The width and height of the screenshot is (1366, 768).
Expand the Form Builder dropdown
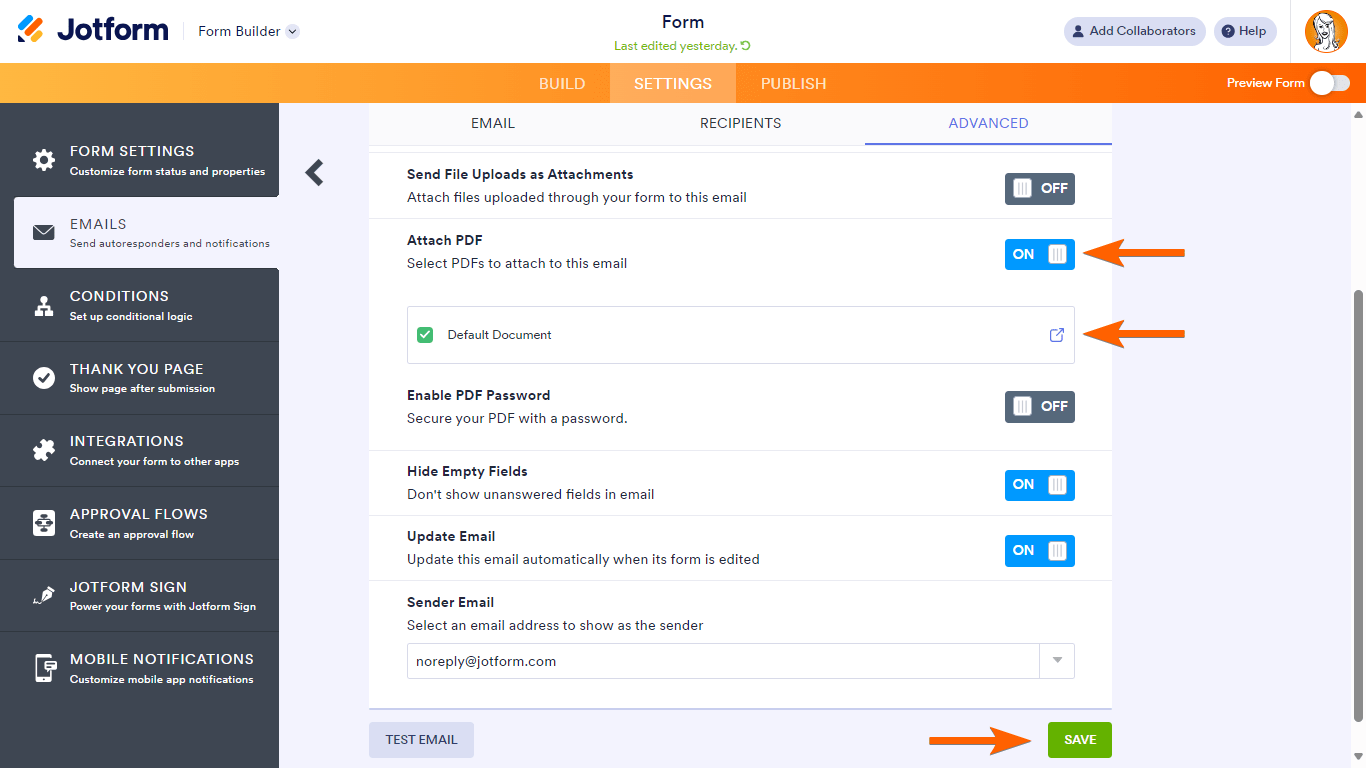[292, 31]
